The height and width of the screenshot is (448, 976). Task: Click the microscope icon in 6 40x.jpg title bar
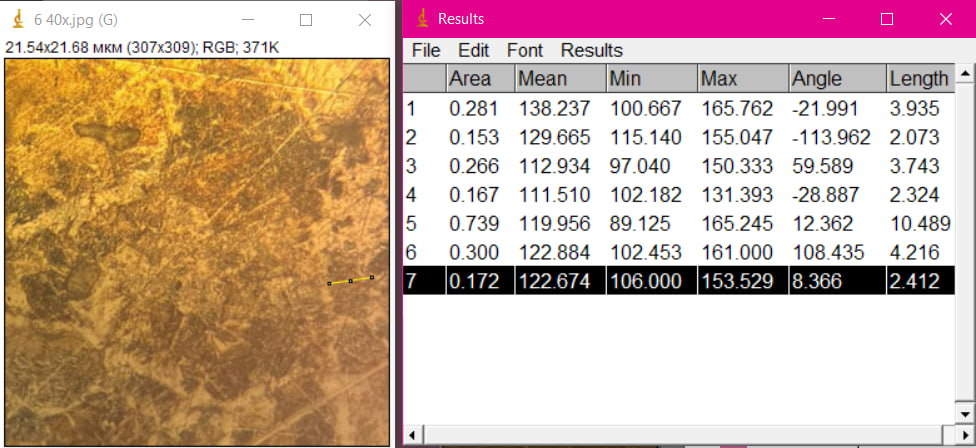[x=19, y=19]
